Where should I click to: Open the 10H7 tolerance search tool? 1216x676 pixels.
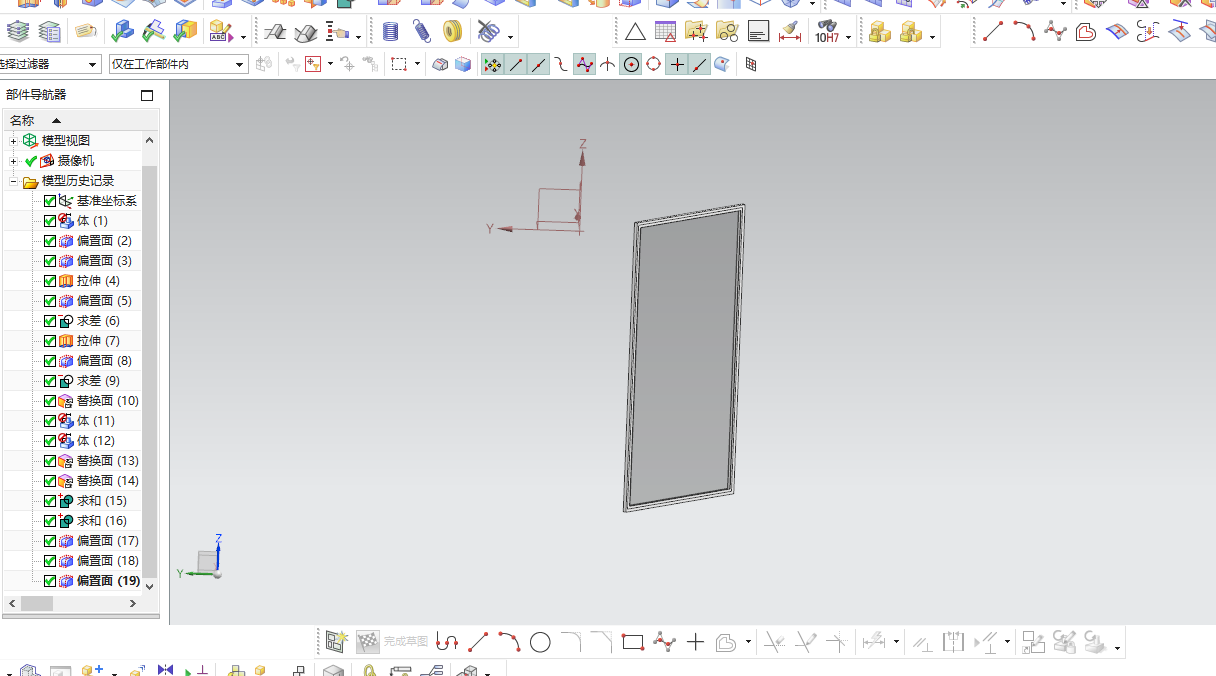(827, 32)
